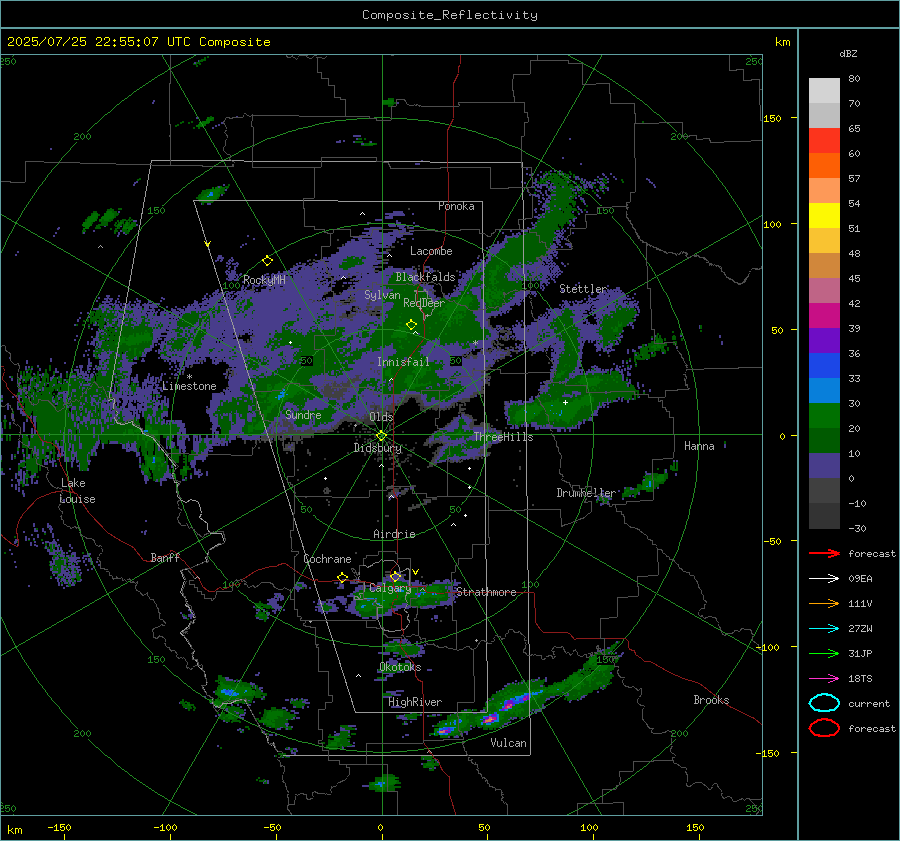Click the -30 value in dBZ scale
This screenshot has height=841, width=900.
tap(857, 528)
